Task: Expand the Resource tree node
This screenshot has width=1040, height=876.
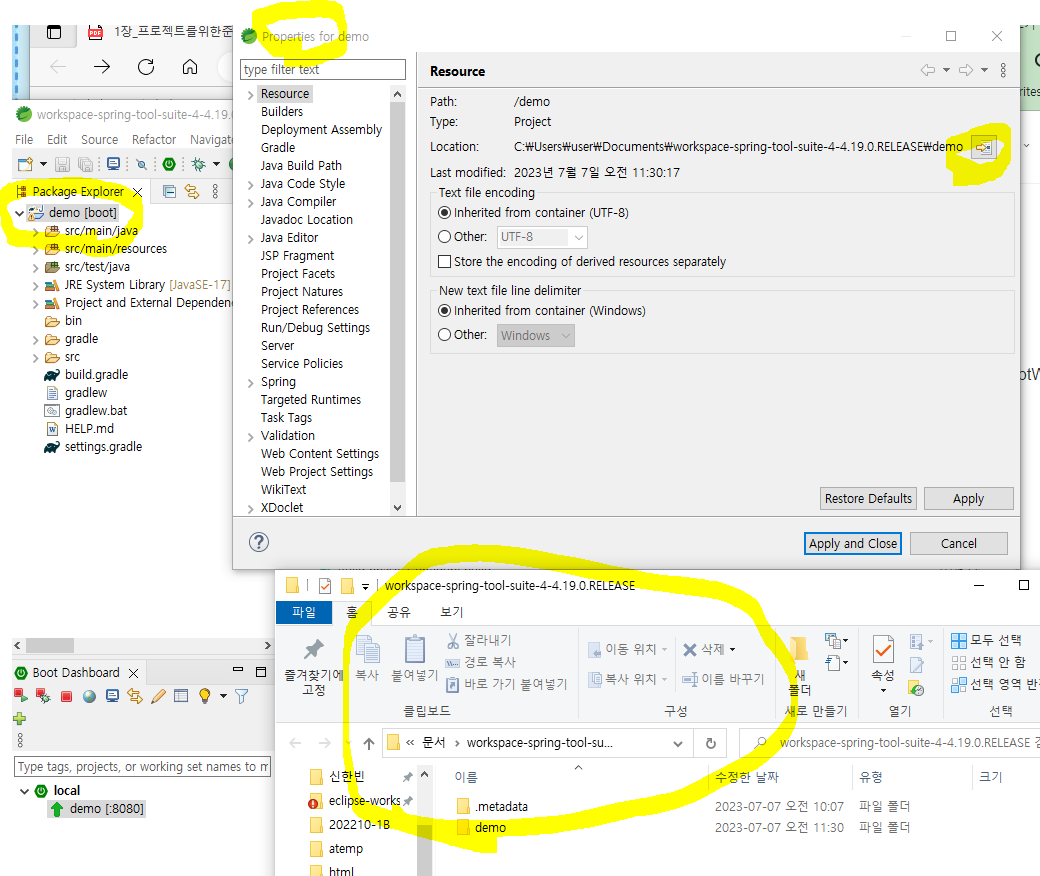Action: click(x=250, y=95)
